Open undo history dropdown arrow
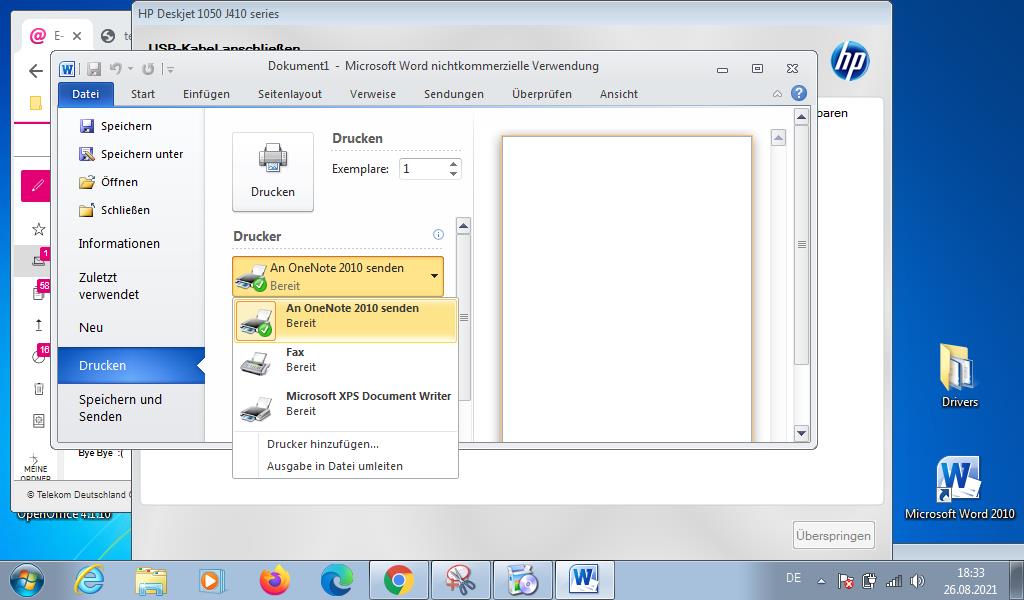This screenshot has width=1024, height=600. (131, 69)
